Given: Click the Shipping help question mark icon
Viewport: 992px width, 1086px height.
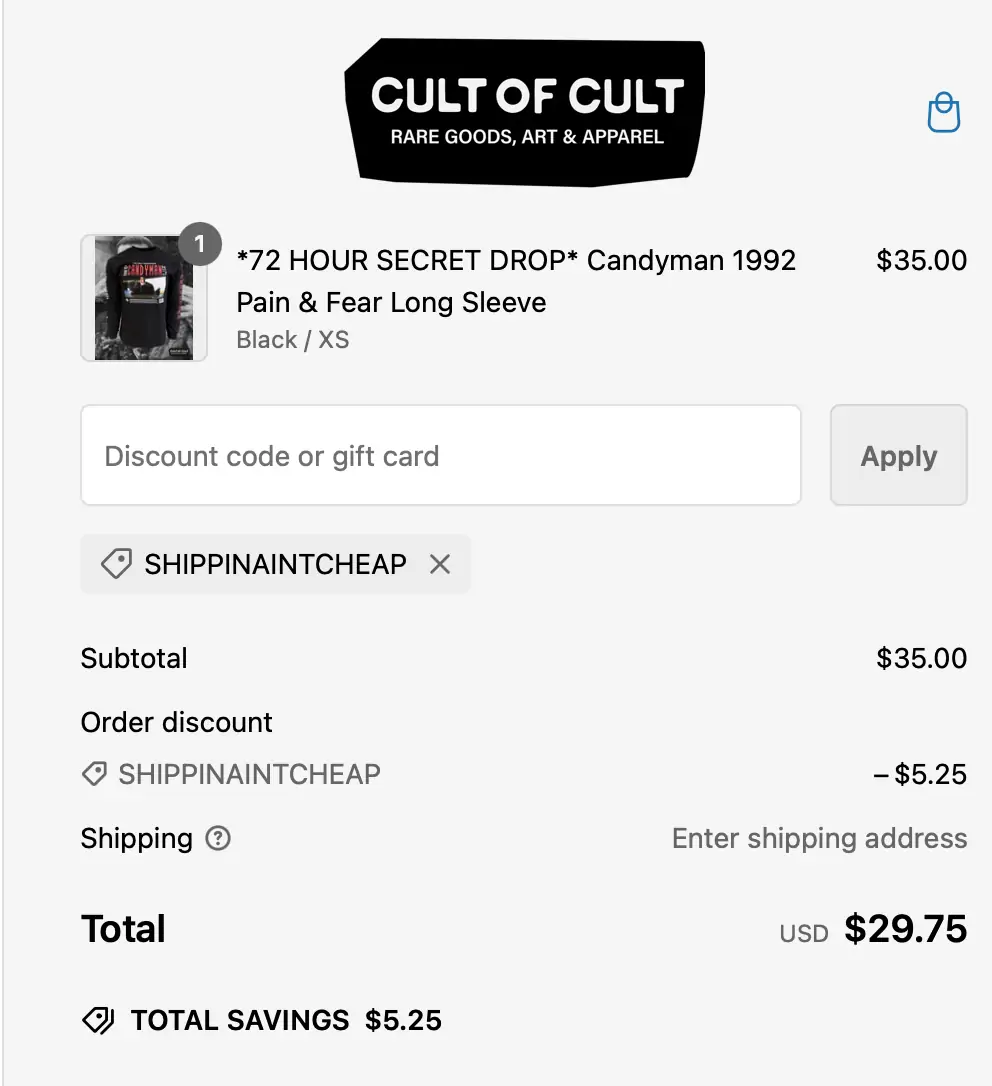Looking at the screenshot, I should point(218,838).
